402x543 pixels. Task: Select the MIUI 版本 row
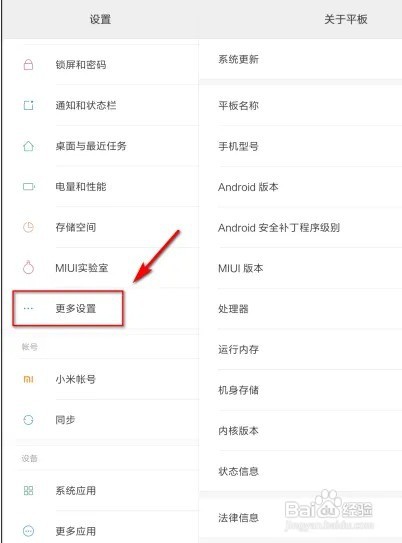click(301, 268)
